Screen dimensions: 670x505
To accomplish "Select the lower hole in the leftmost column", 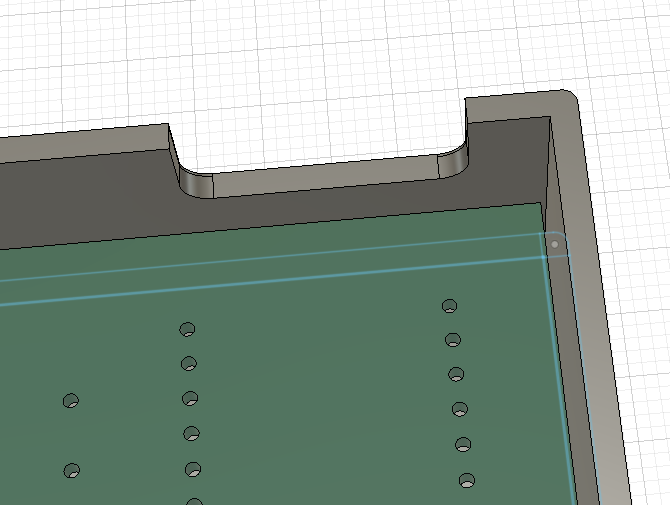I will tap(72, 470).
